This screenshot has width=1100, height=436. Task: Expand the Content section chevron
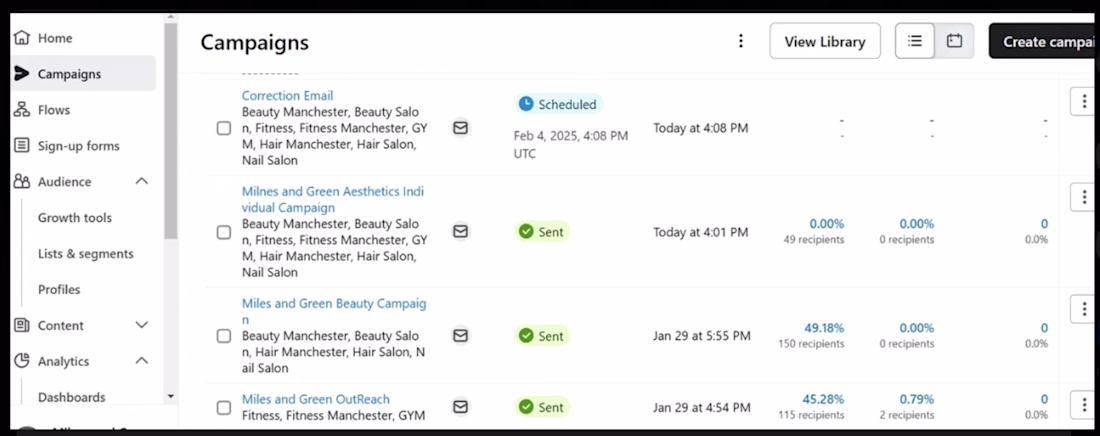click(142, 325)
